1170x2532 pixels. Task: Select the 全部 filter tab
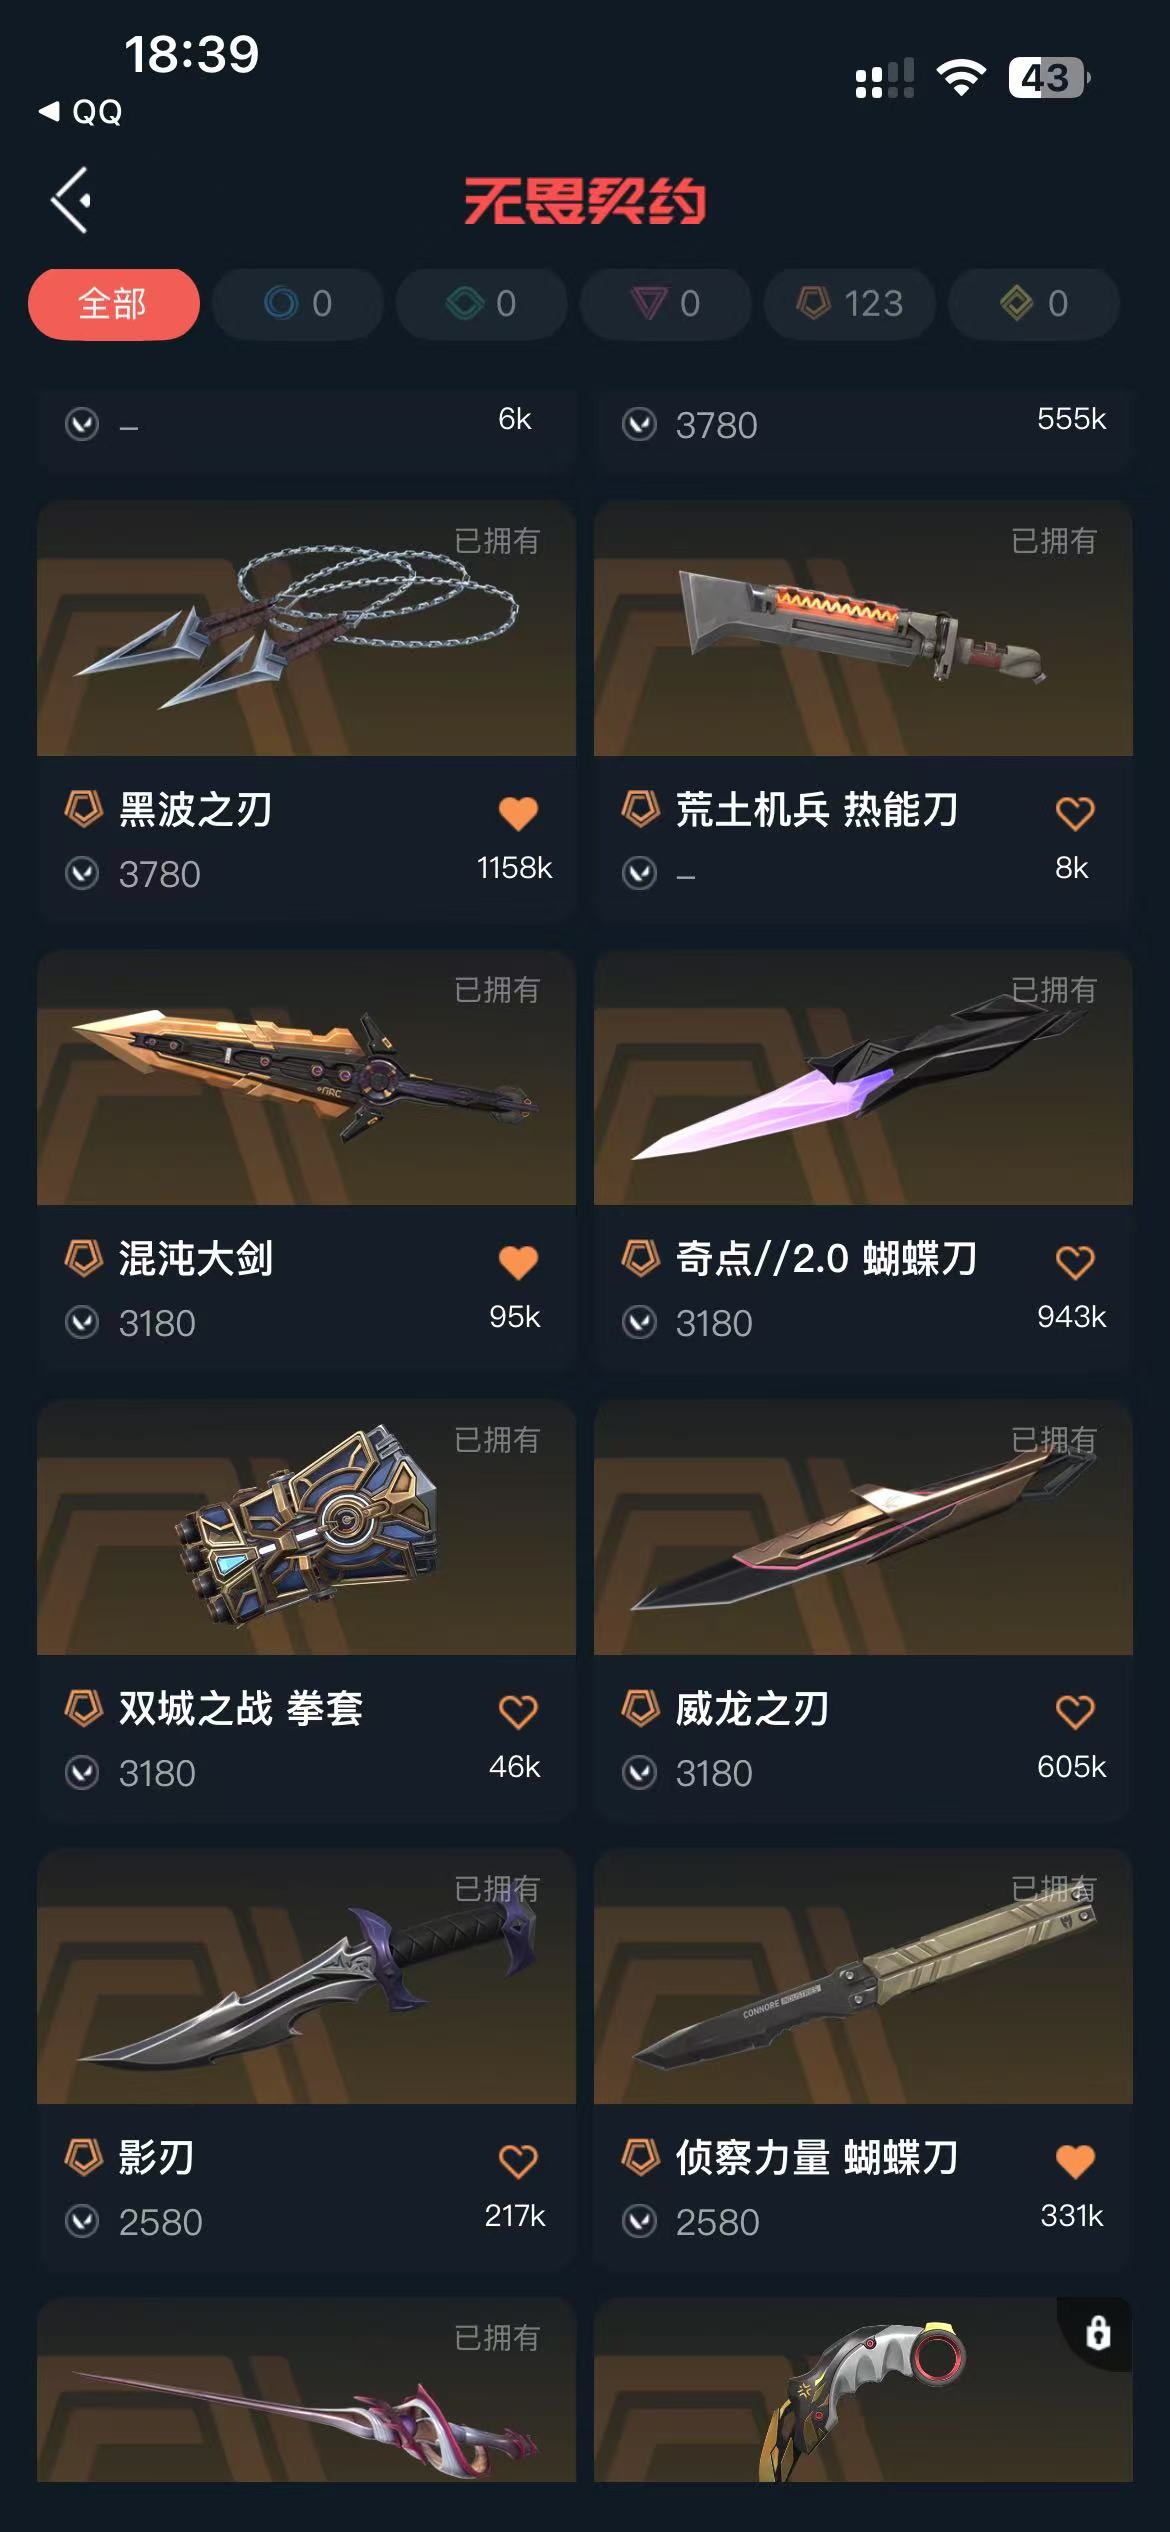tap(113, 303)
